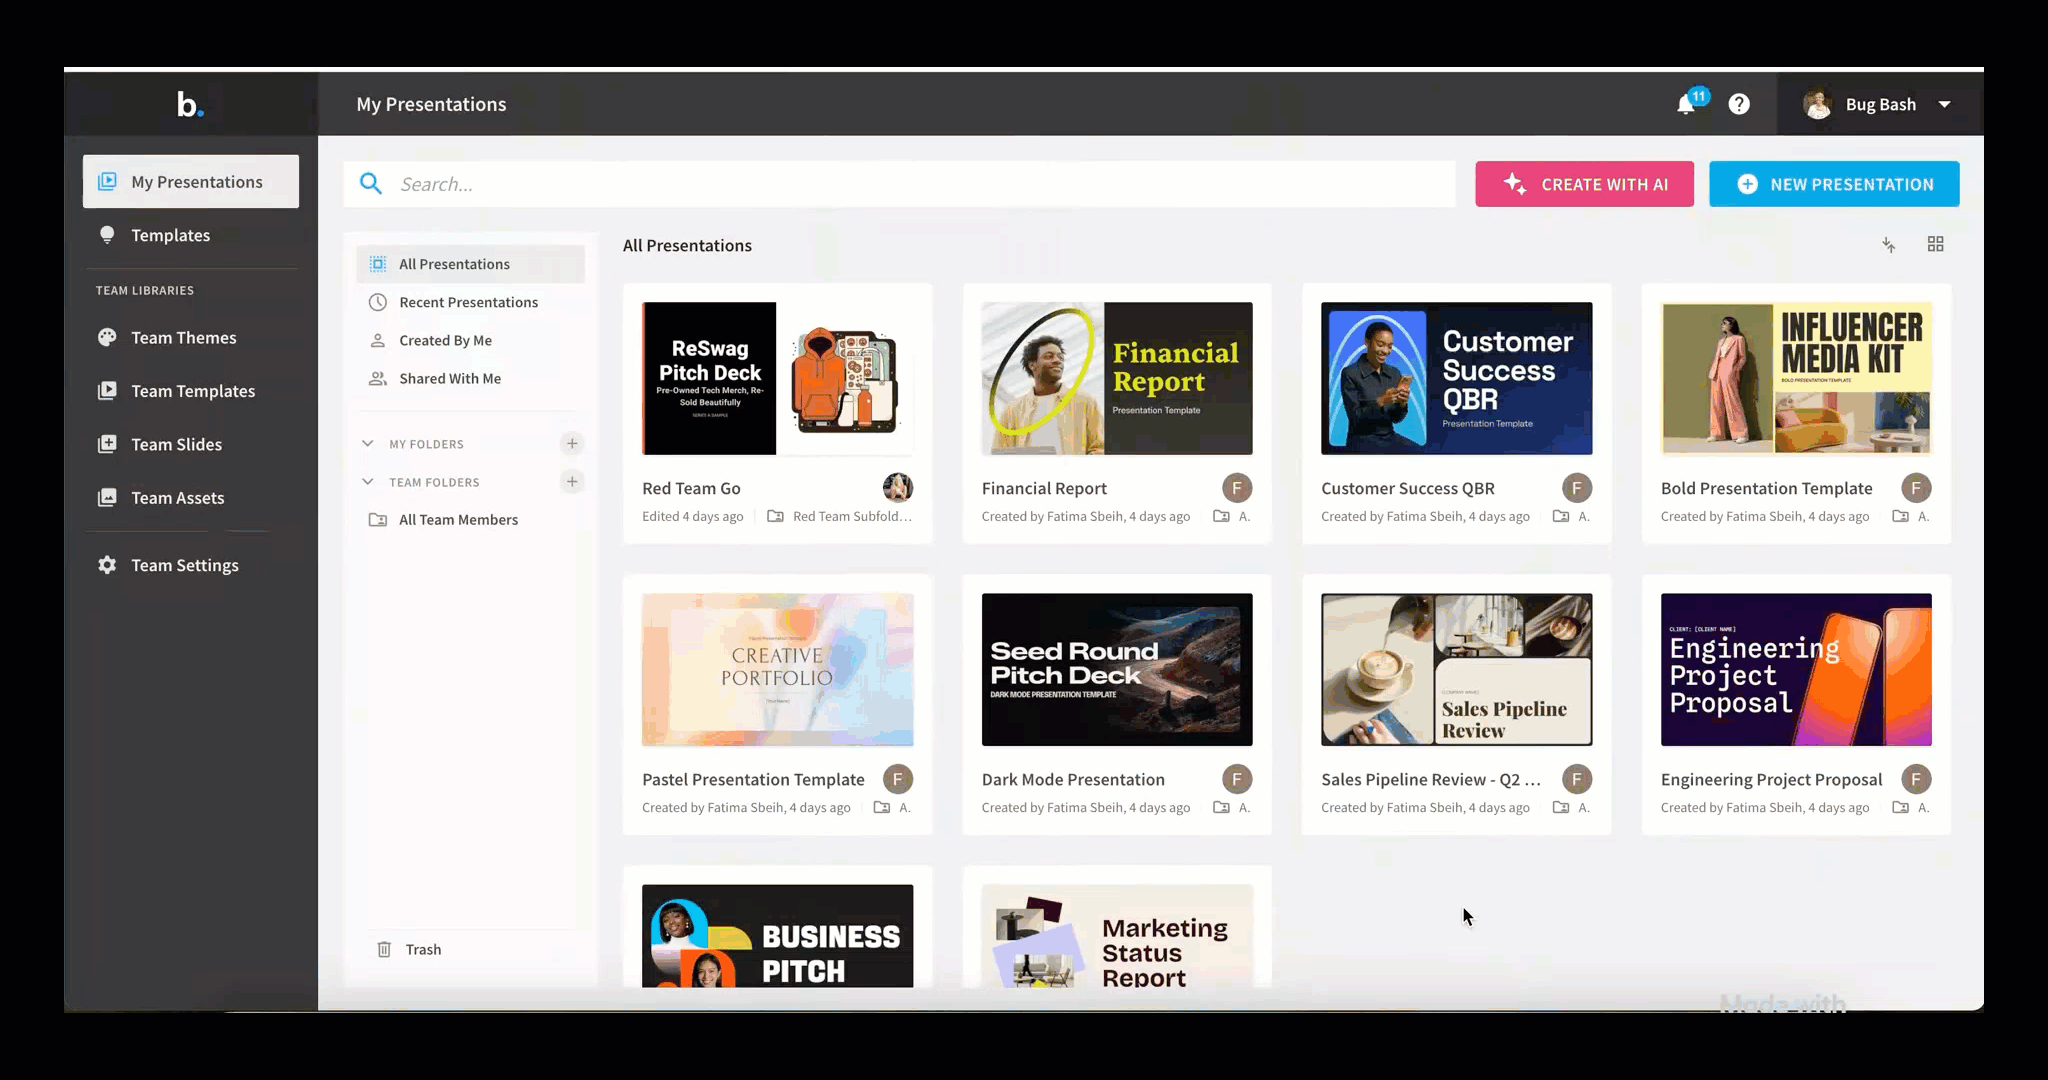Viewport: 2048px width, 1080px height.
Task: Open the Seed Round Pitch Deck thumbnail
Action: [1117, 669]
